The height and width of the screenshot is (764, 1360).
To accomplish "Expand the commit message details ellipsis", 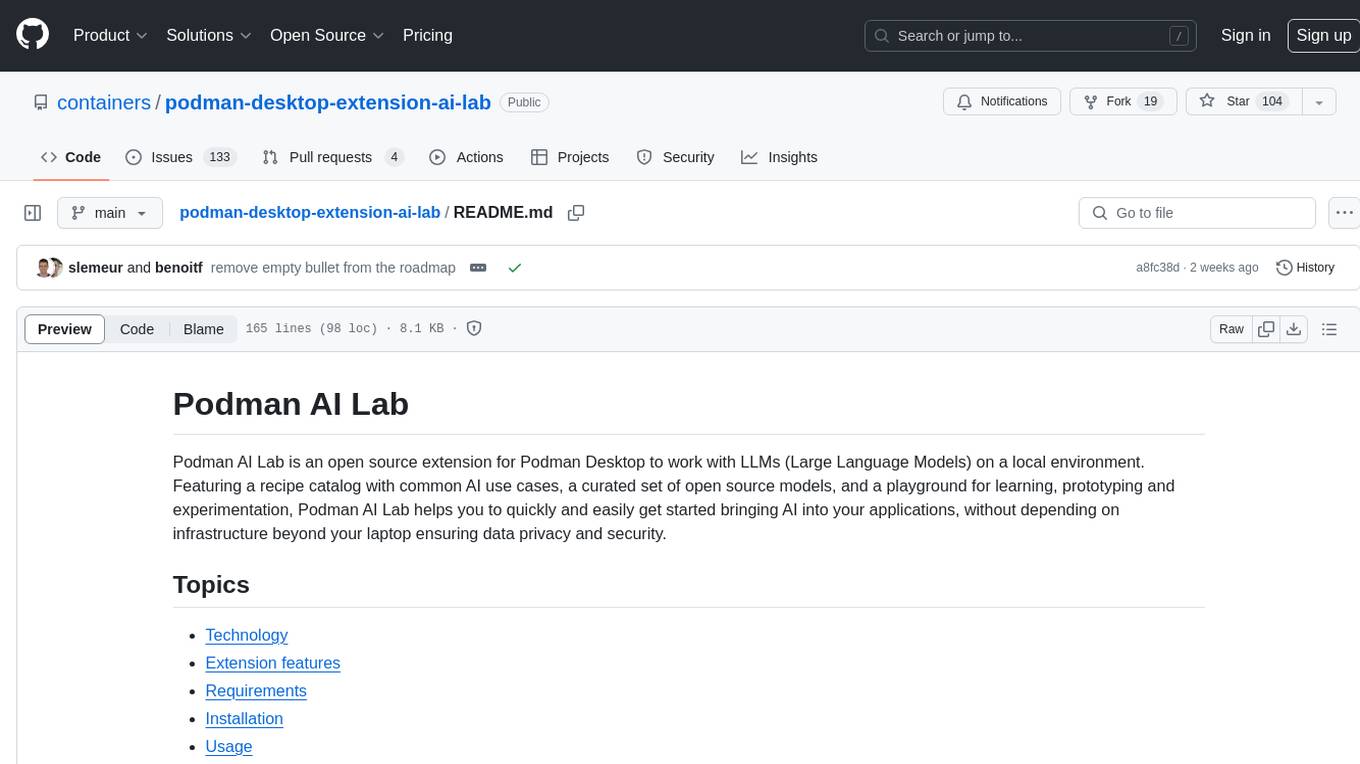I will (x=478, y=268).
